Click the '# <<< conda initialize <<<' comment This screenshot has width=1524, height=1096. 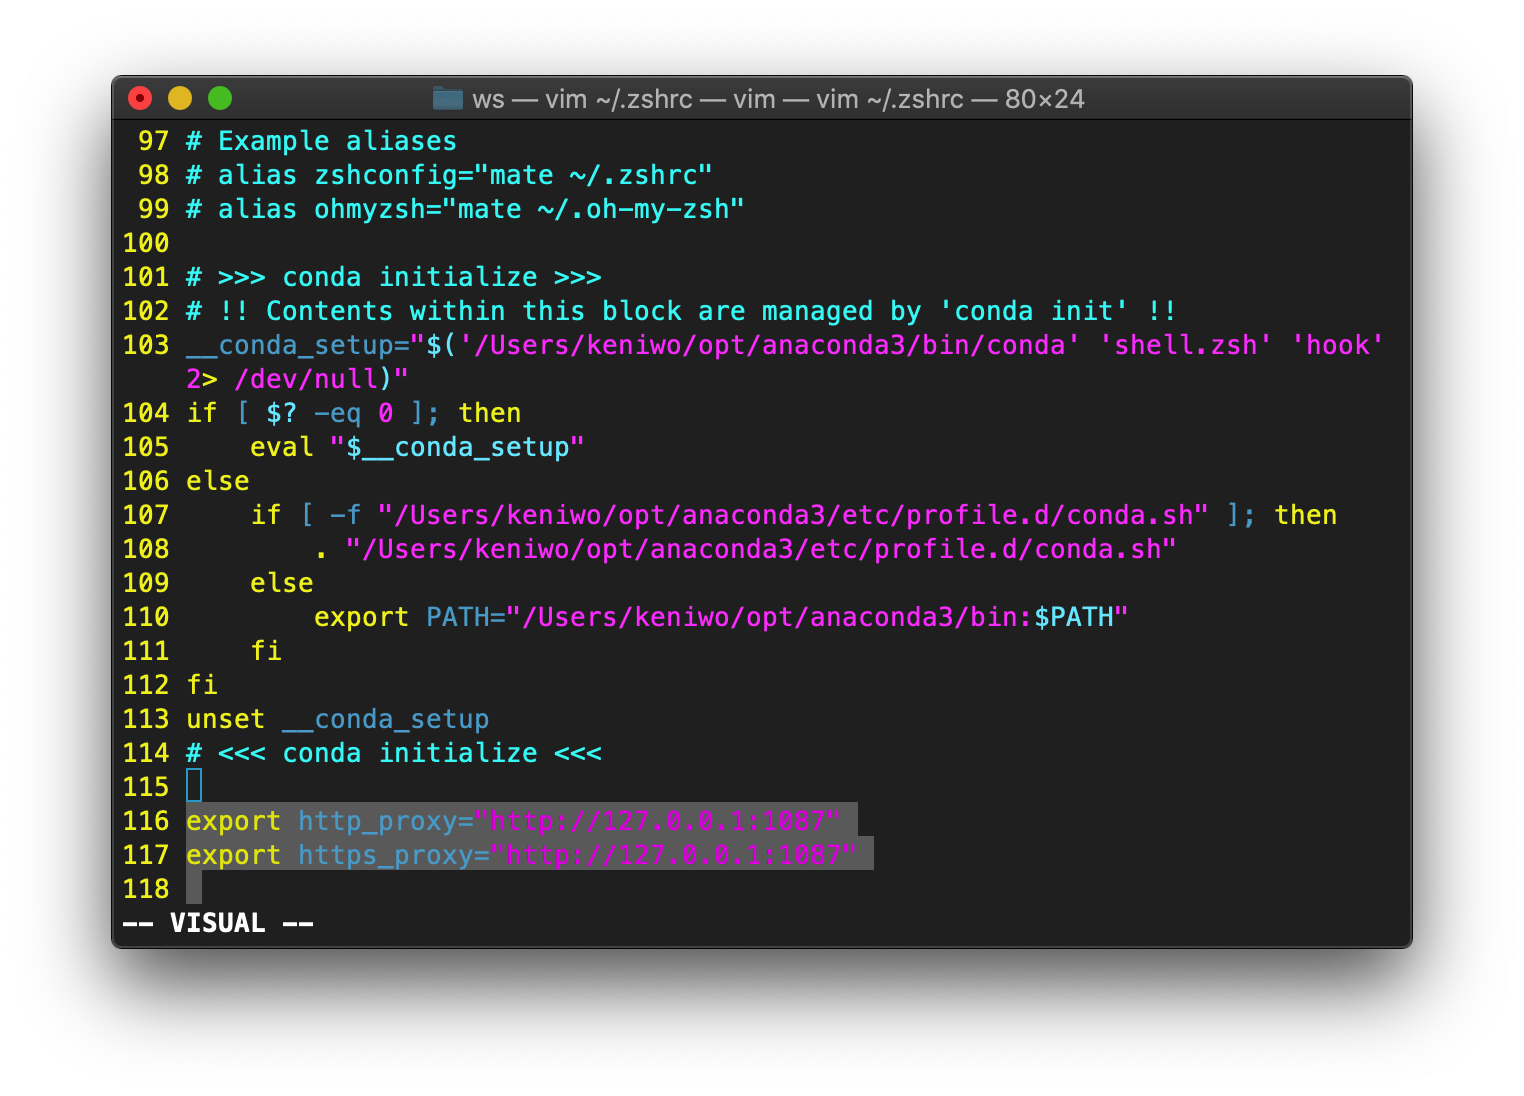point(393,753)
